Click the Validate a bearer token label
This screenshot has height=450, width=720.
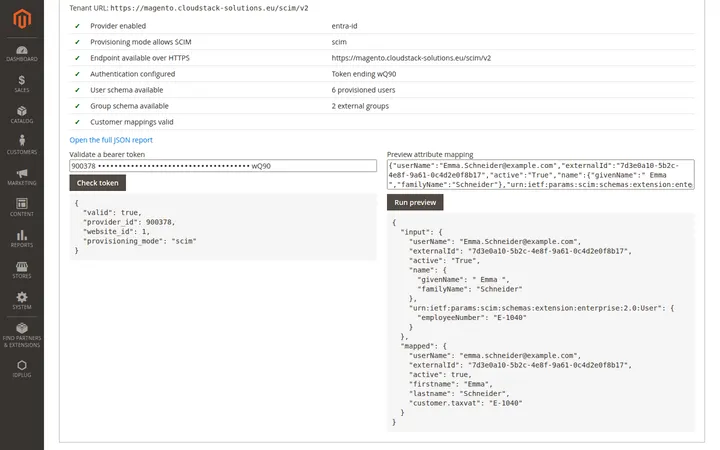click(107, 155)
